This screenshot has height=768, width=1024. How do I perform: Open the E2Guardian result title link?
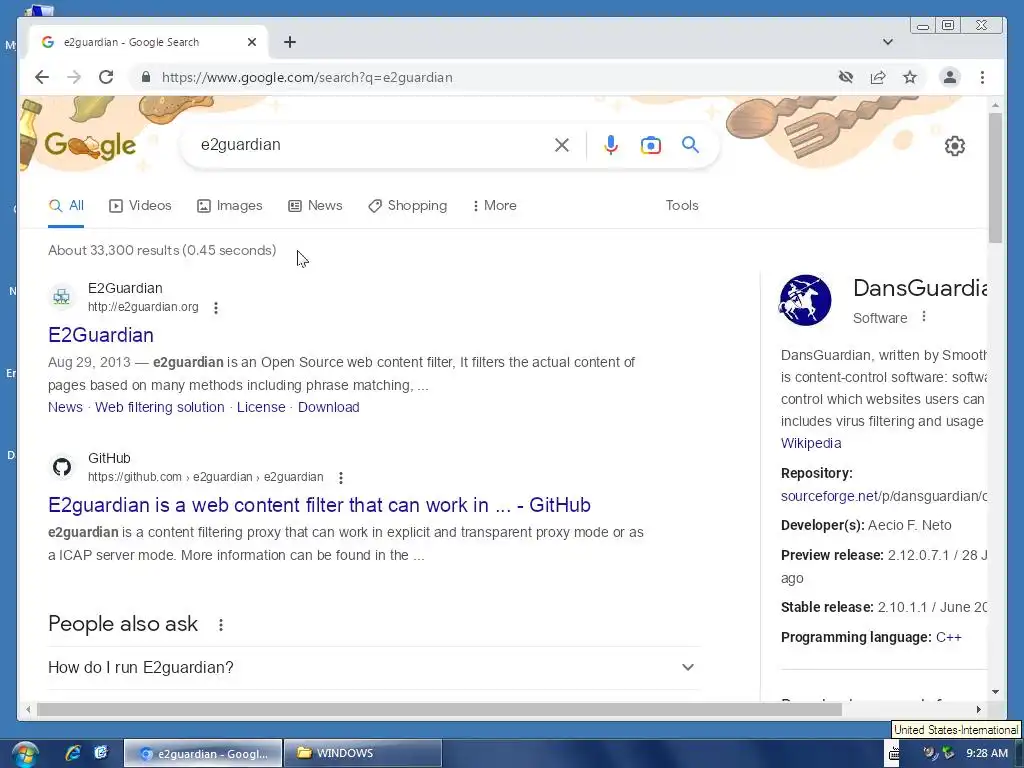click(101, 335)
